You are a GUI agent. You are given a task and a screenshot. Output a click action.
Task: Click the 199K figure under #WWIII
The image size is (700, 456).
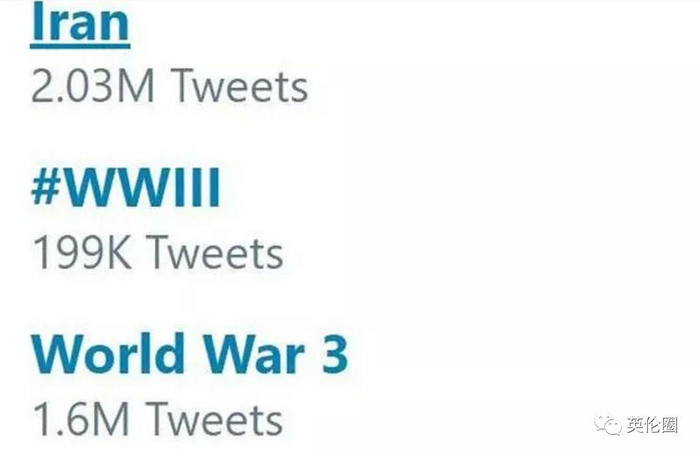84,252
